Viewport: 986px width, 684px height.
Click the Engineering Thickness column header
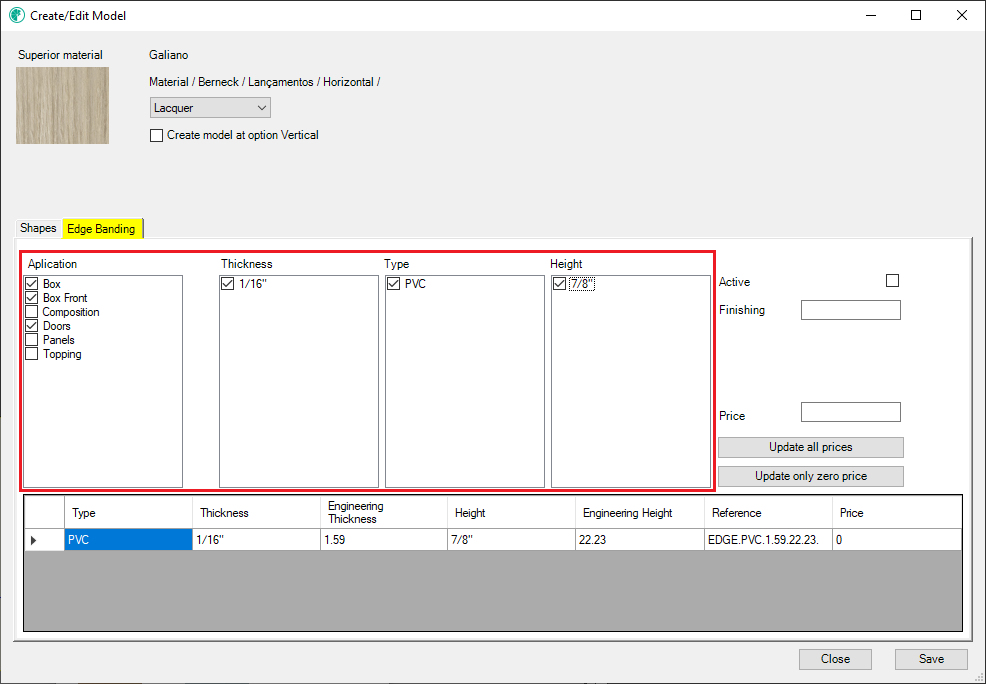pos(384,513)
